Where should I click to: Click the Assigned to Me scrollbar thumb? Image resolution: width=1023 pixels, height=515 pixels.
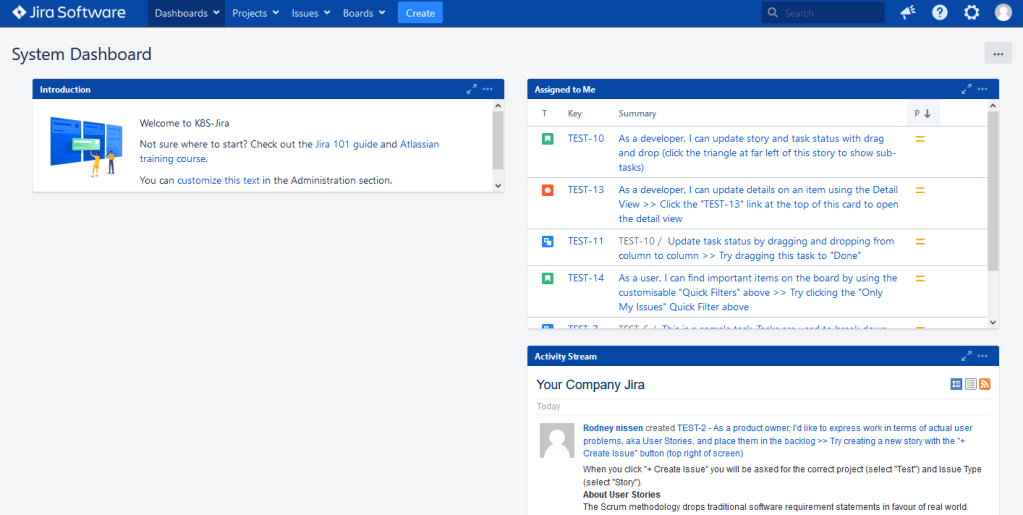click(993, 190)
